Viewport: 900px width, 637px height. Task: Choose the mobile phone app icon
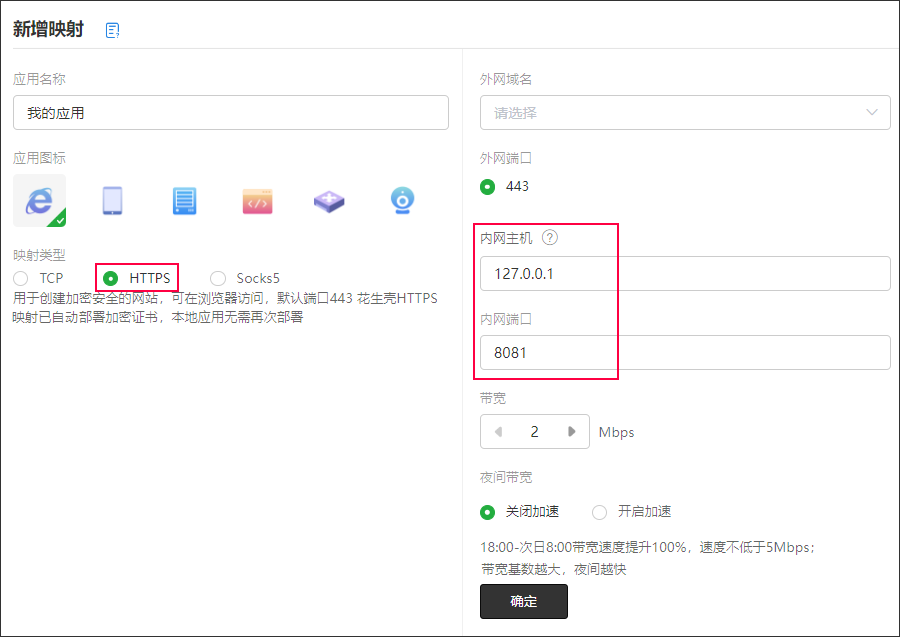(x=112, y=201)
